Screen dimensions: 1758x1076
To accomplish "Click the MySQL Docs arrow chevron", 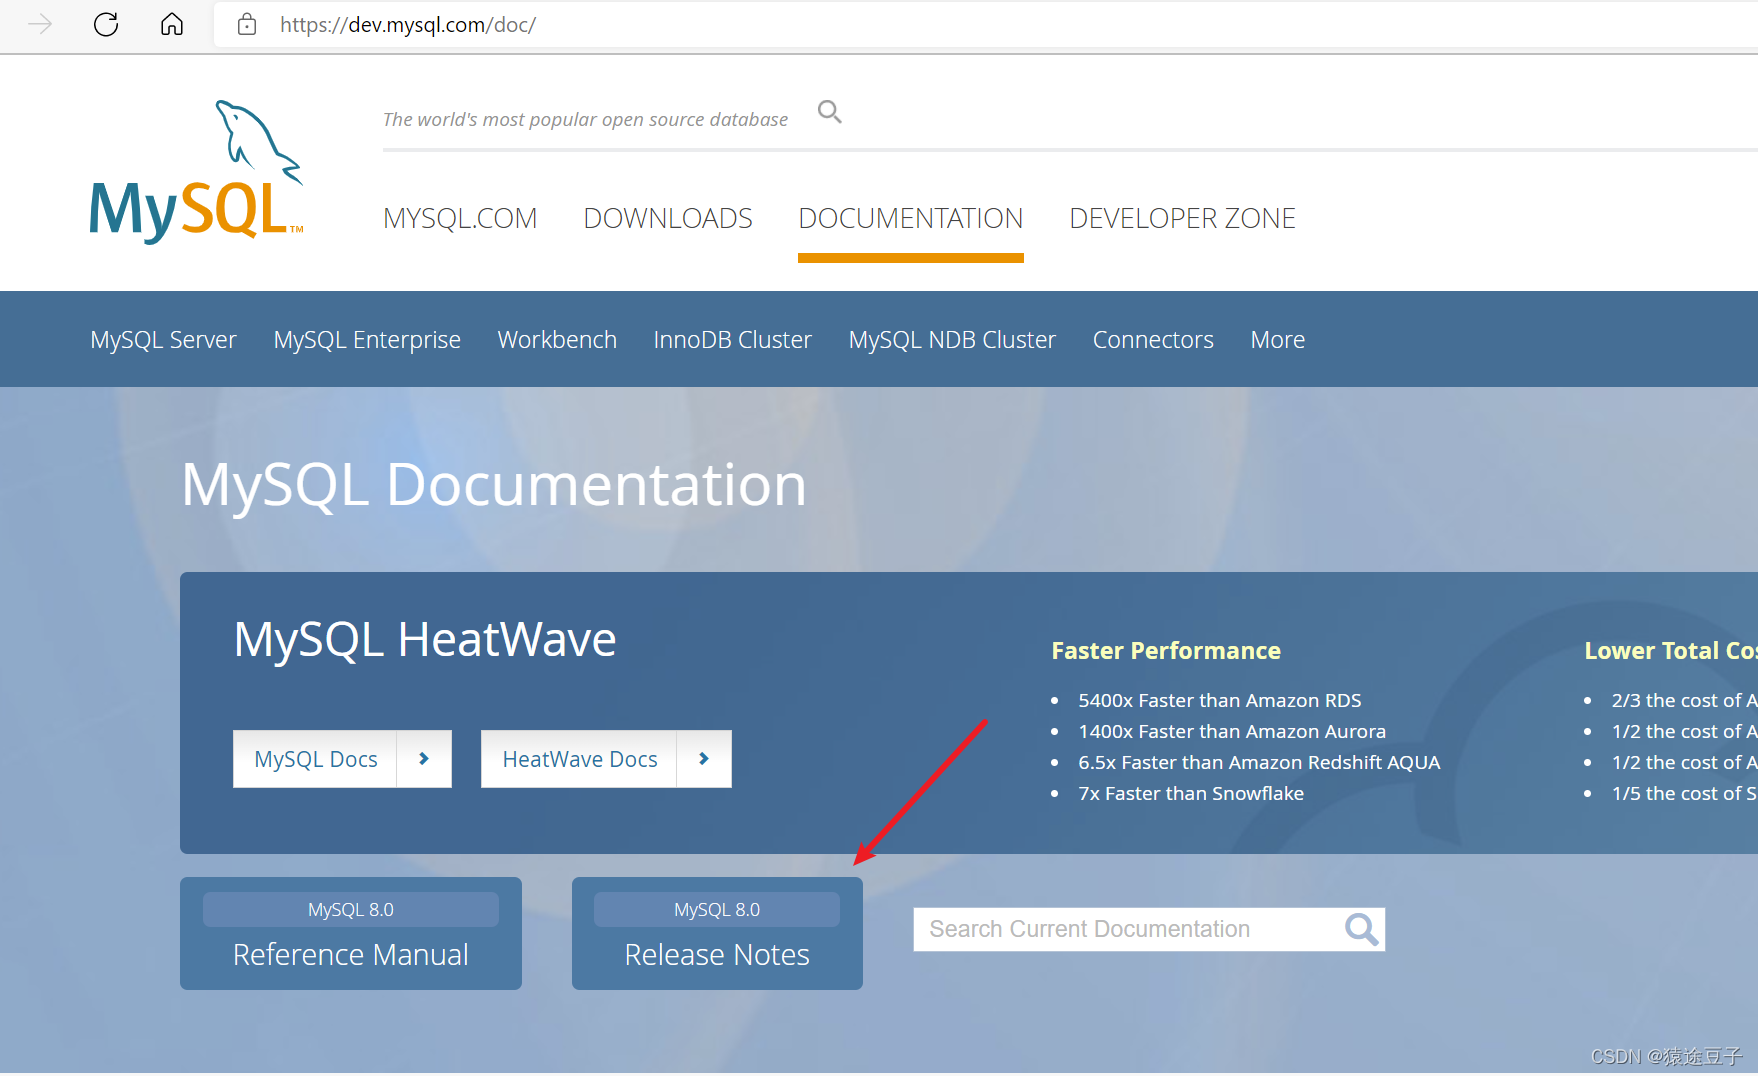I will (x=424, y=759).
